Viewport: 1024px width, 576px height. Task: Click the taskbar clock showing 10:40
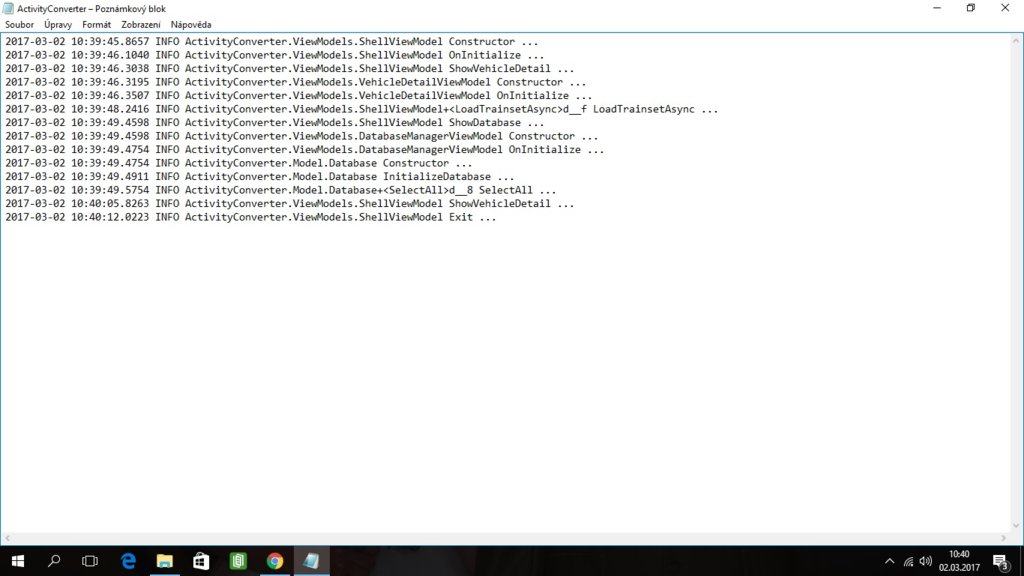click(958, 561)
